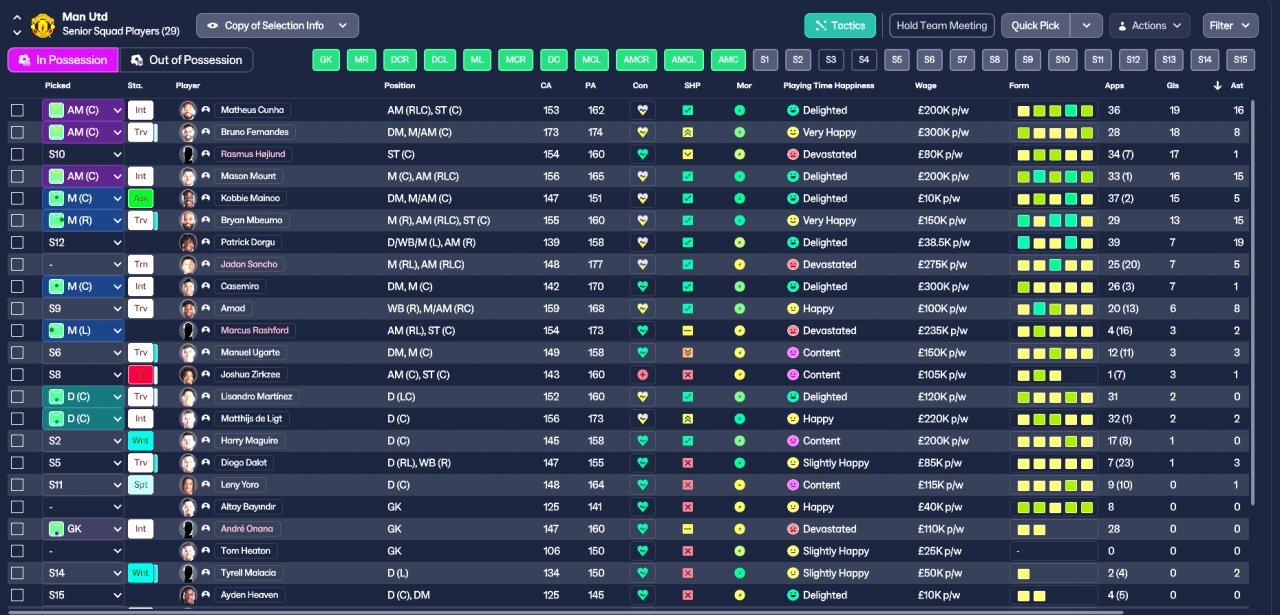Click Diogo Dalot's red X sharpness icon
Screen dimensions: 1280x615
(x=687, y=462)
